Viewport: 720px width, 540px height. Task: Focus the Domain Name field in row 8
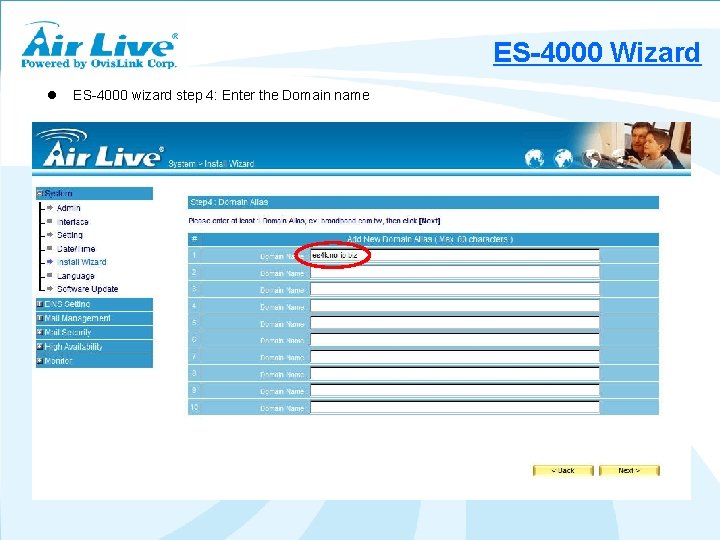point(455,374)
